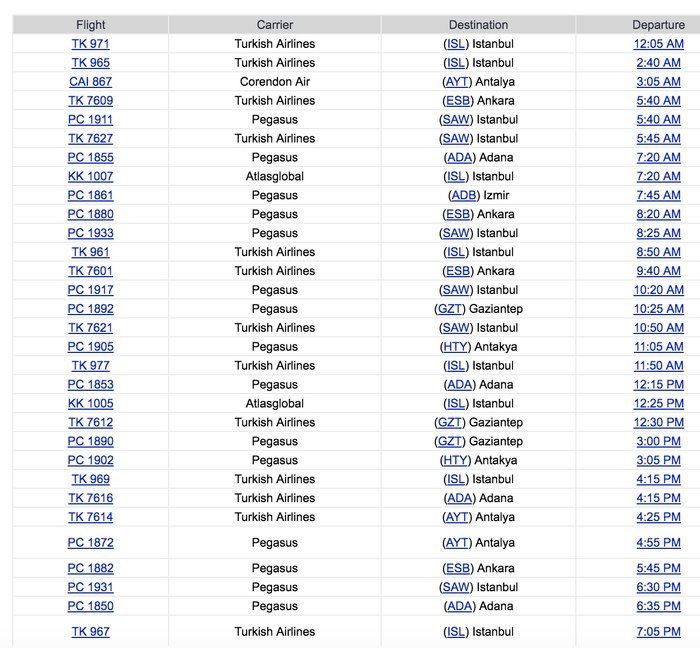Click the Carrier column header
700x648 pixels.
click(274, 25)
